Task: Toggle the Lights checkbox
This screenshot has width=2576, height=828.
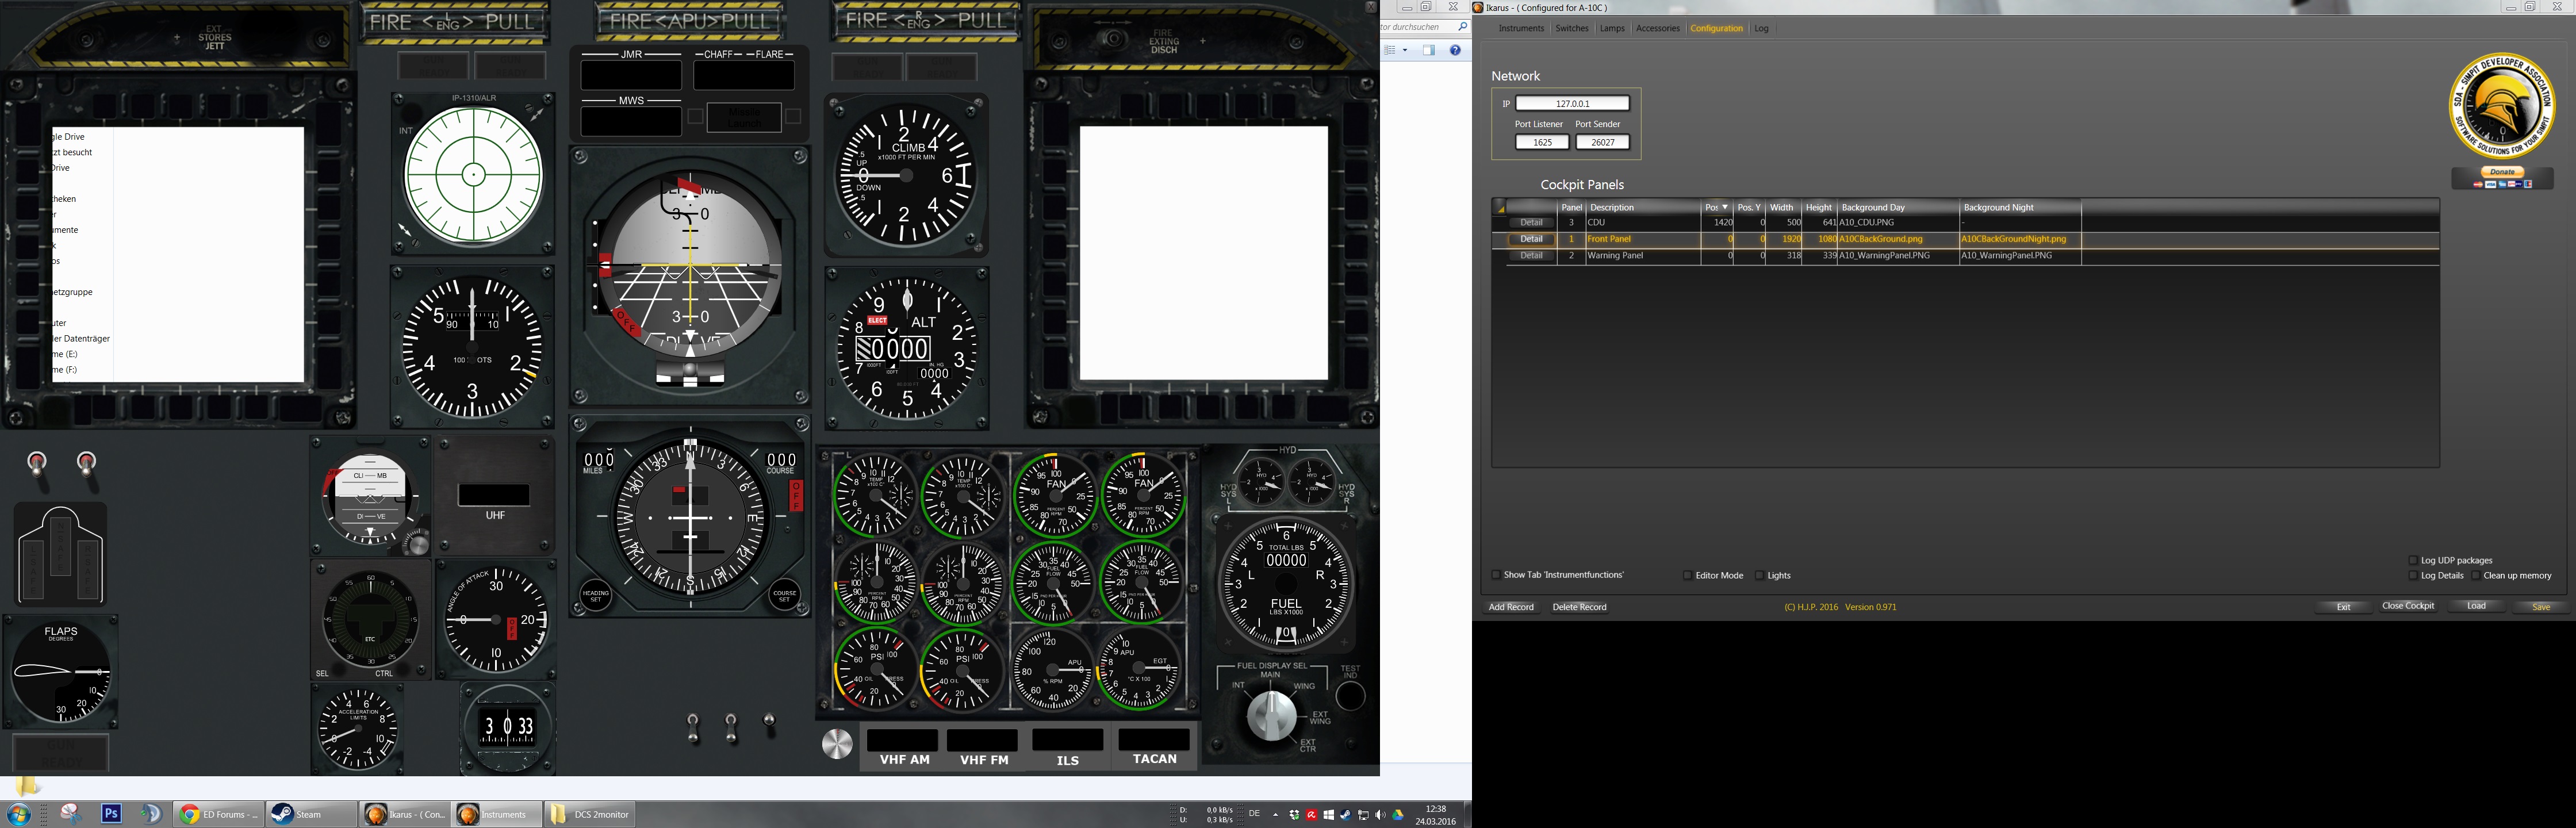Action: (1759, 575)
